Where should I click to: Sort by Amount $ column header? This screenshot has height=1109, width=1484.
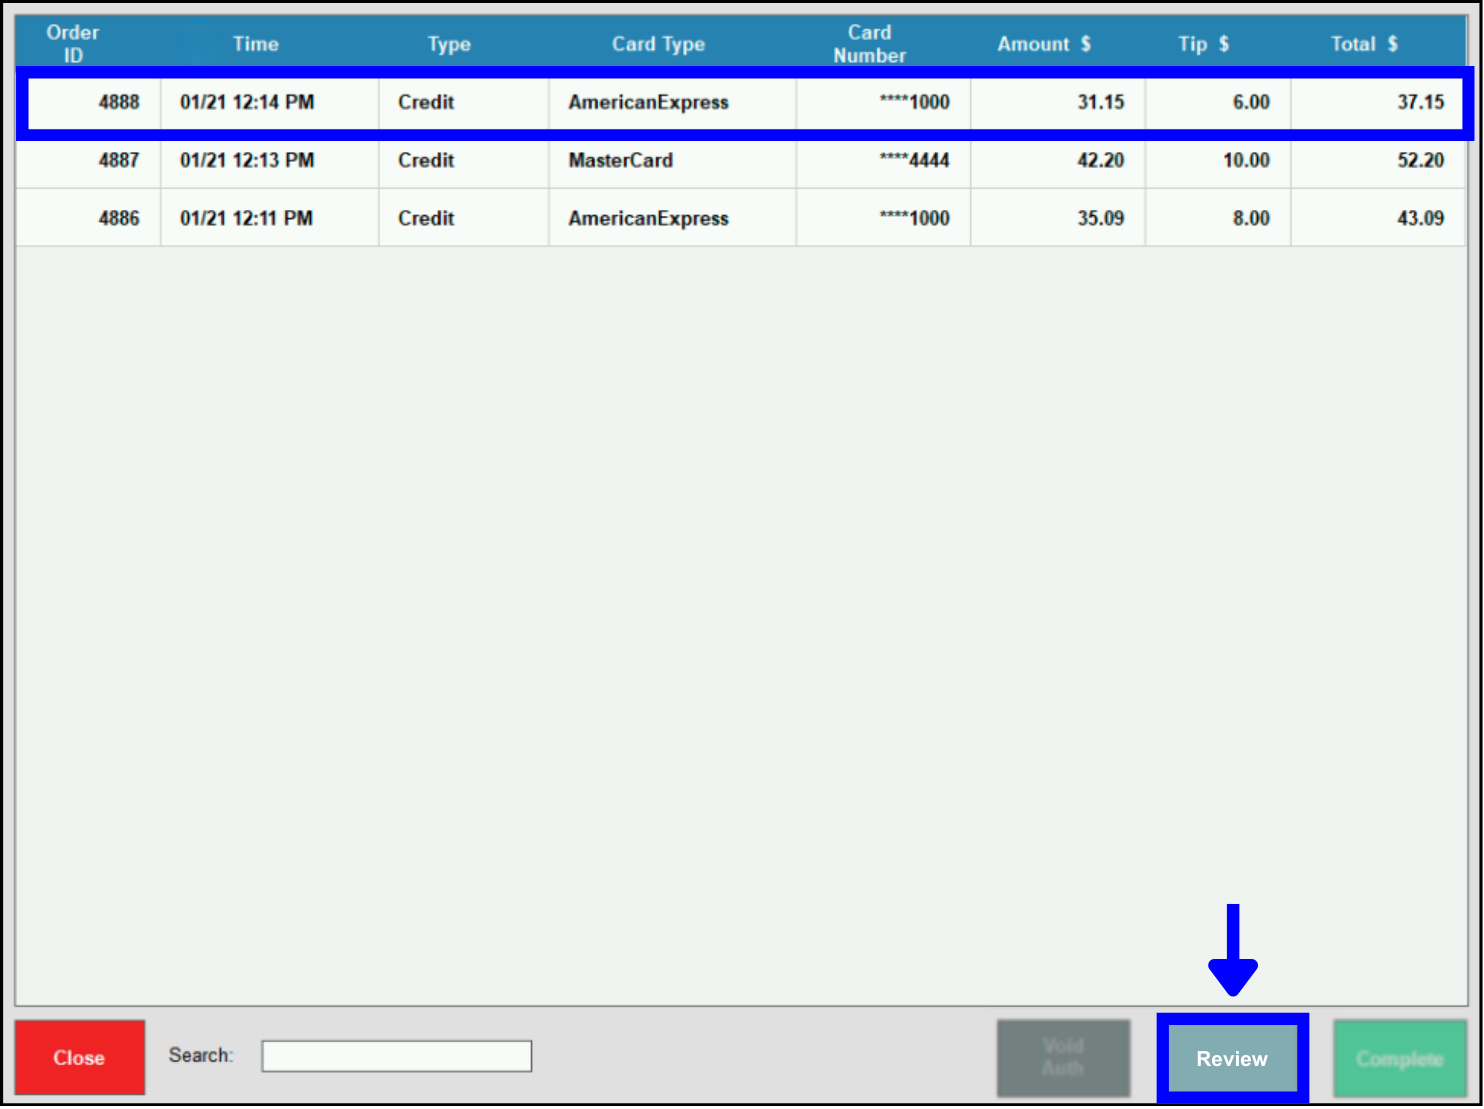1043,44
